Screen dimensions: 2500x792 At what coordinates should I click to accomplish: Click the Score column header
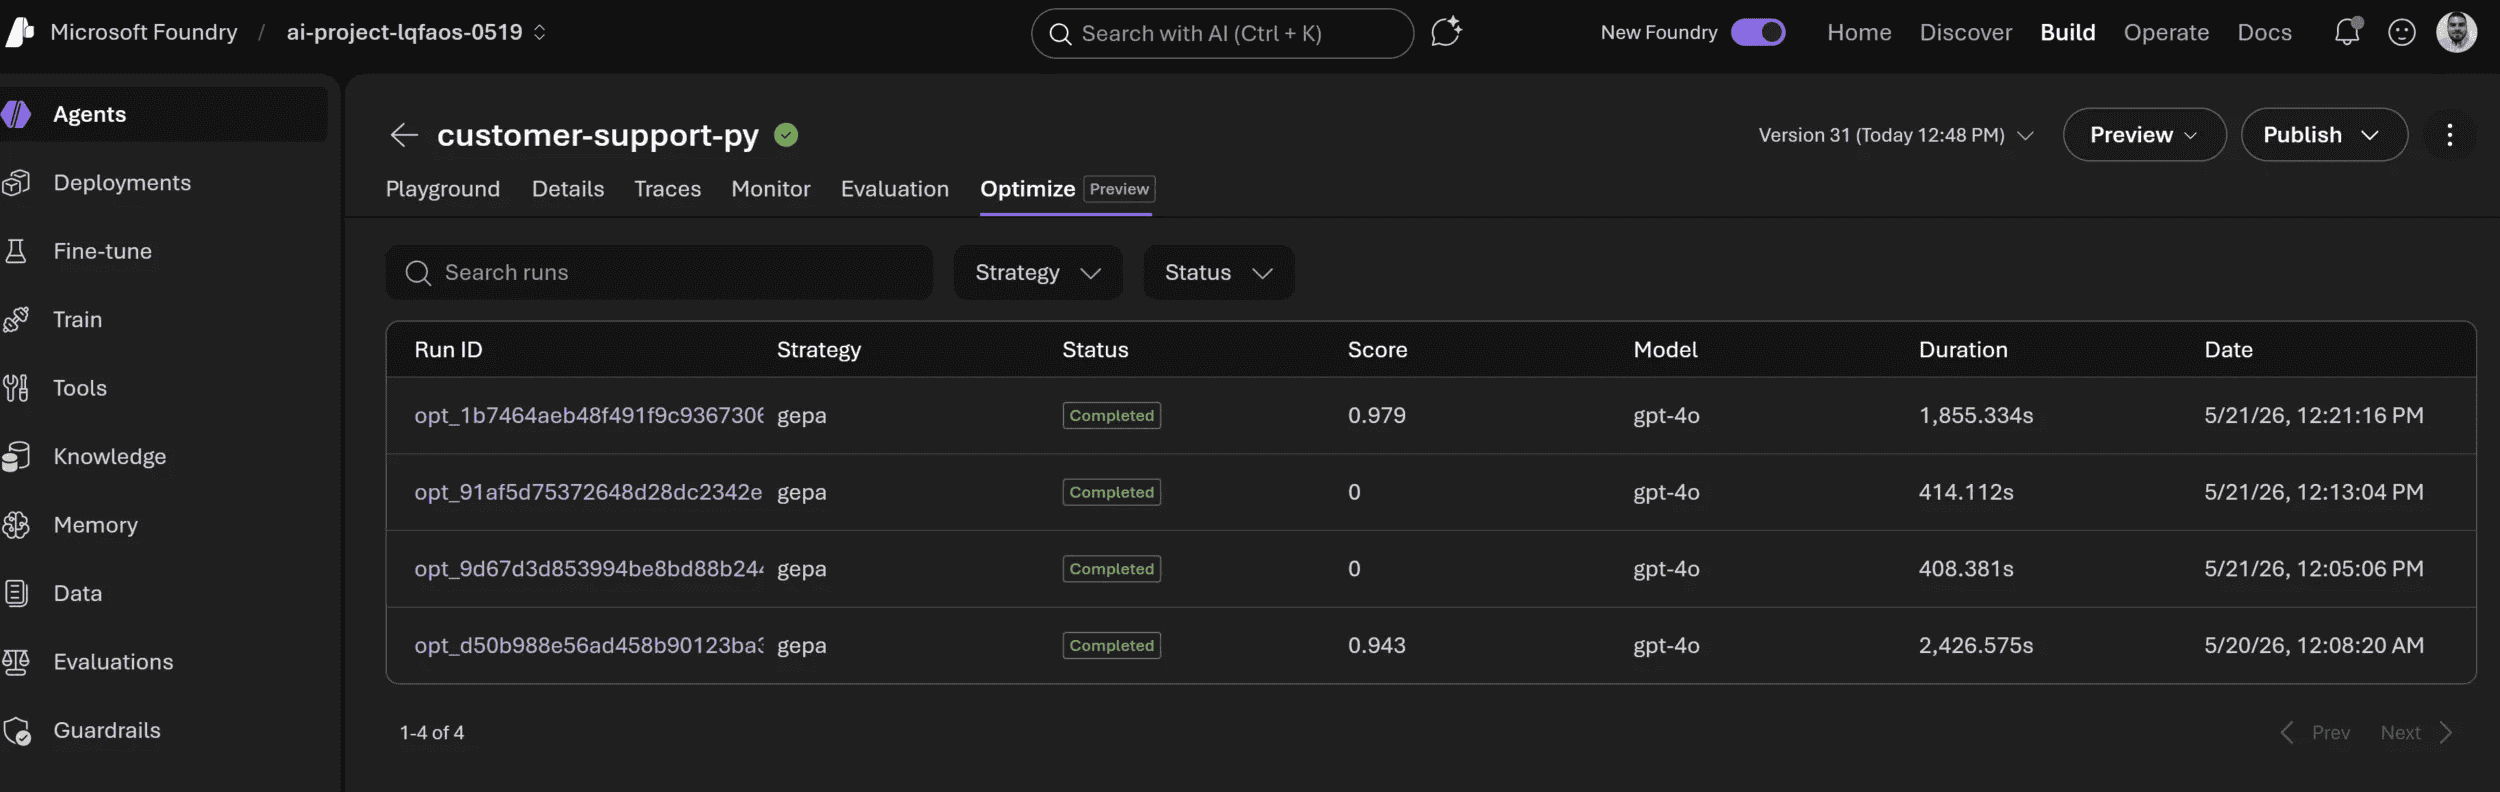(x=1377, y=350)
